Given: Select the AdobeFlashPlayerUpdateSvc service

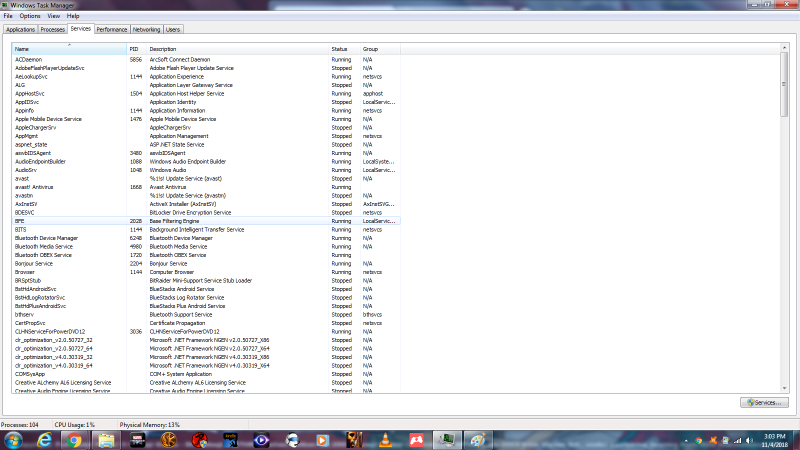Looking at the screenshot, I should (x=206, y=68).
